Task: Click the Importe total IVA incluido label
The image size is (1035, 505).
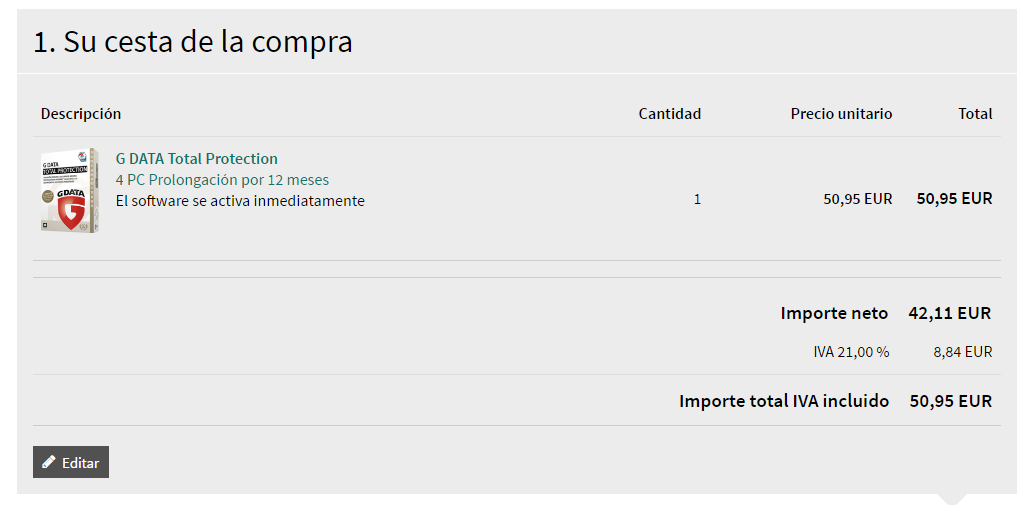Action: click(784, 401)
